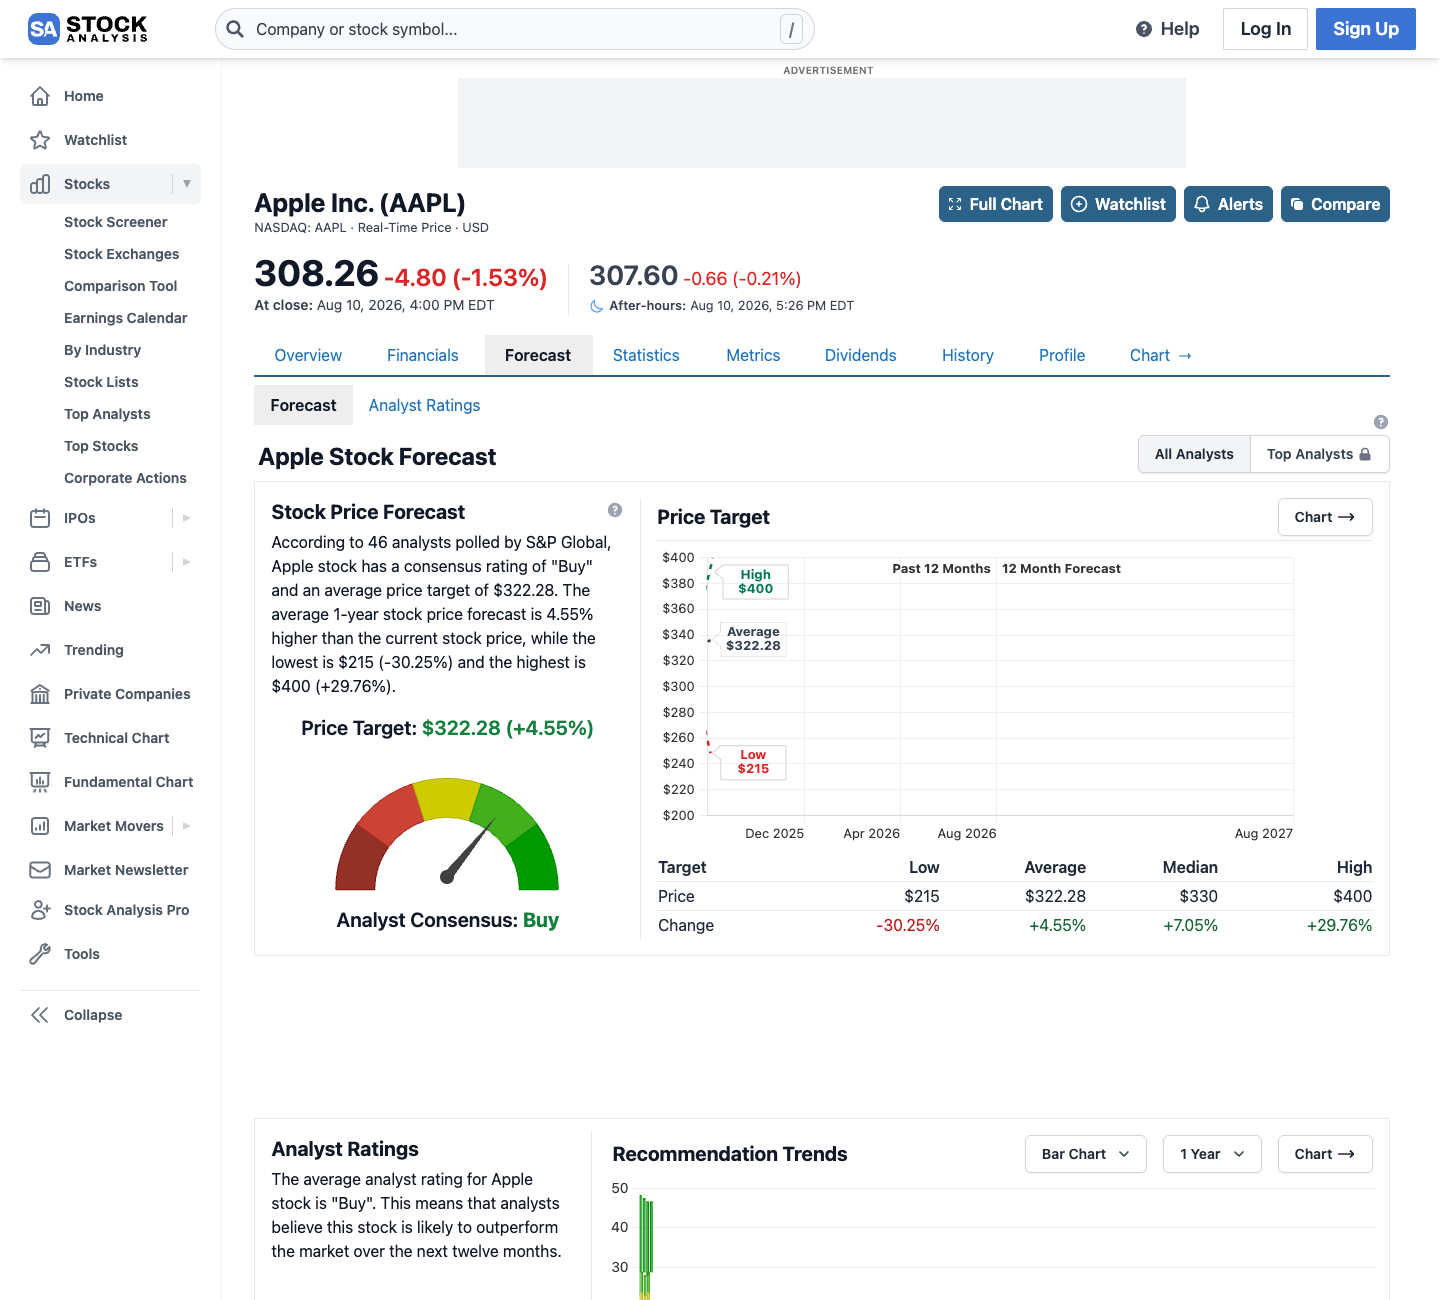The image size is (1440, 1300).
Task: Expand the Market Movers submenu arrow
Action: (187, 826)
